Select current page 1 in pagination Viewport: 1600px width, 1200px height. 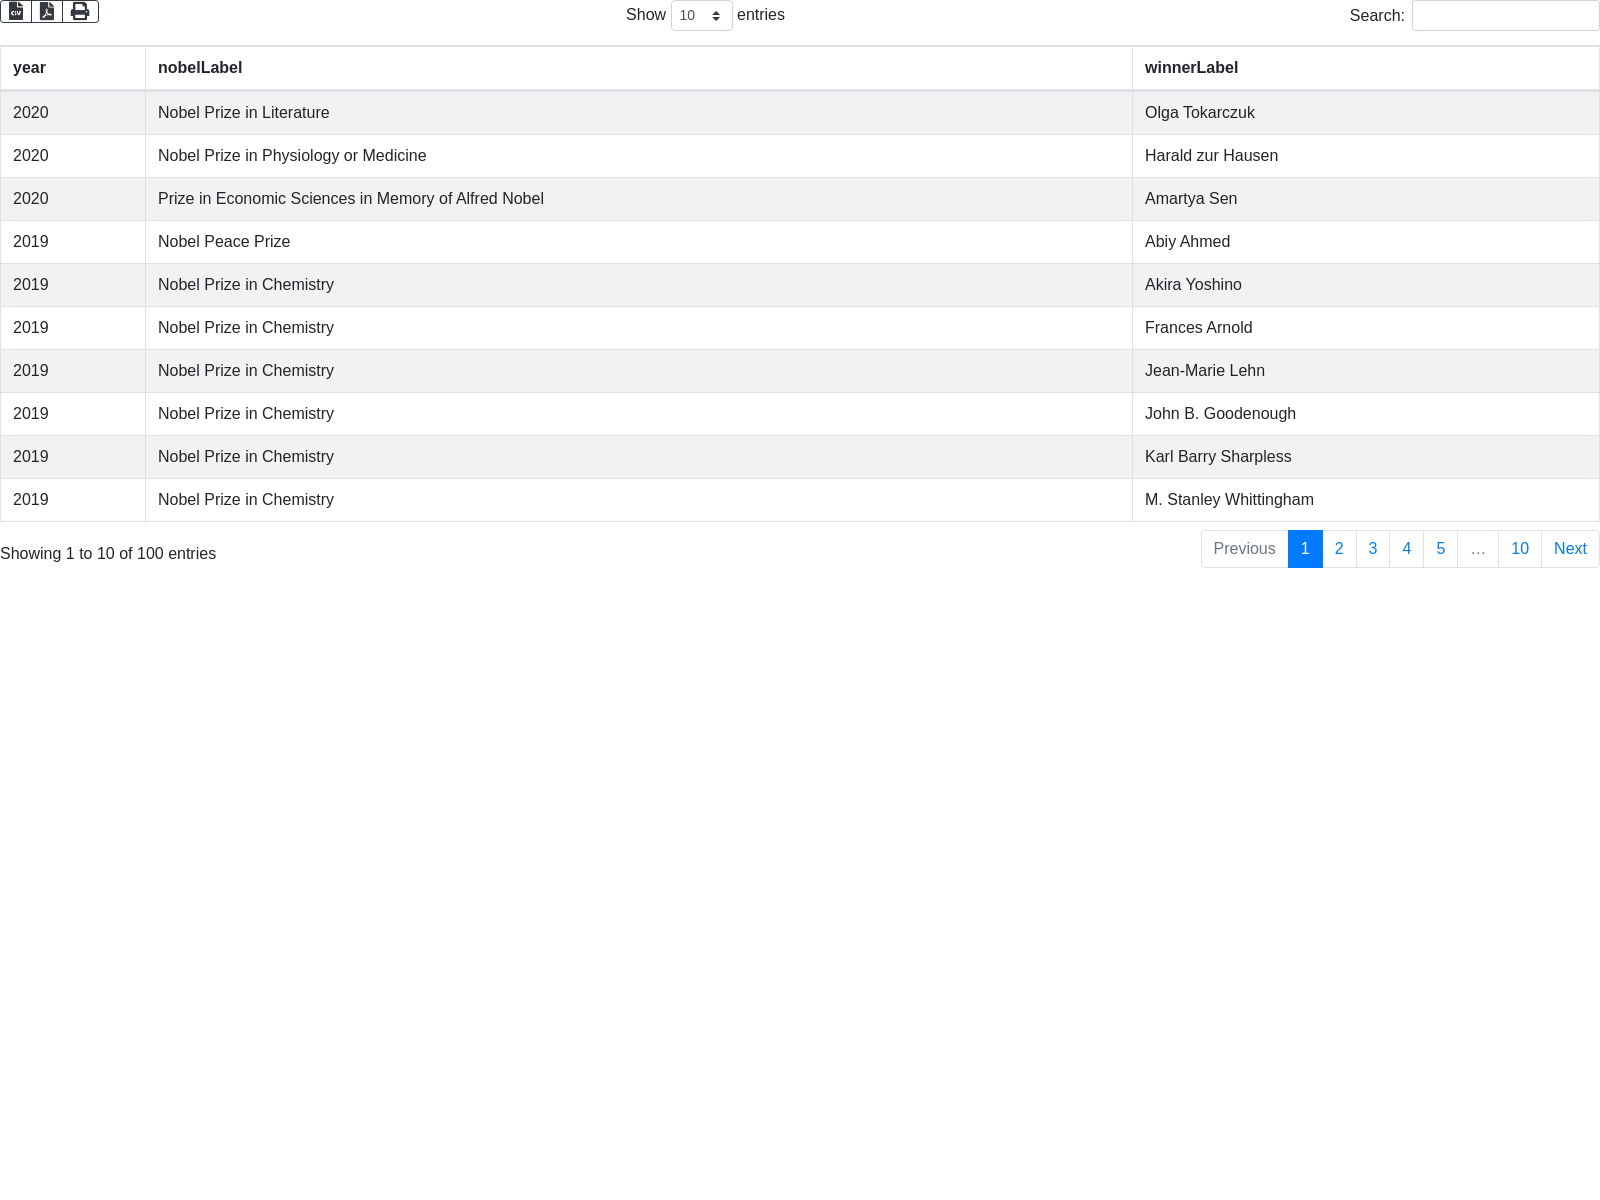coord(1305,549)
